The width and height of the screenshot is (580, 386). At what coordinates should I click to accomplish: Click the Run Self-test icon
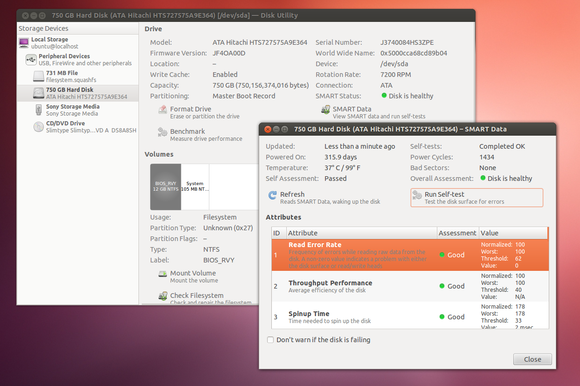(417, 195)
